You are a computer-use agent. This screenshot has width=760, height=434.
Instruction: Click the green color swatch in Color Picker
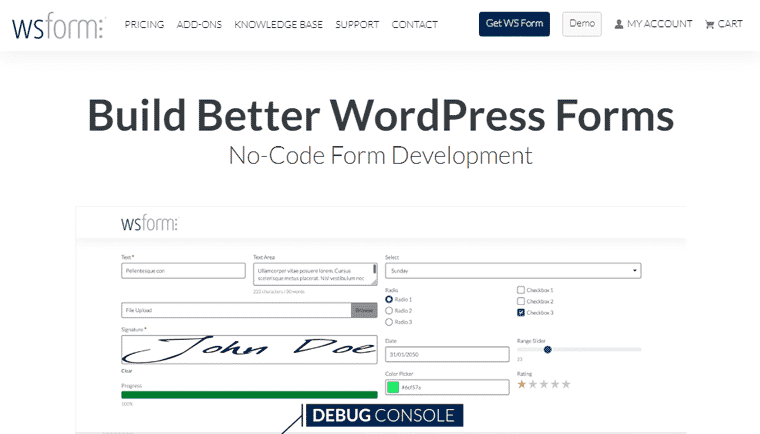393,387
